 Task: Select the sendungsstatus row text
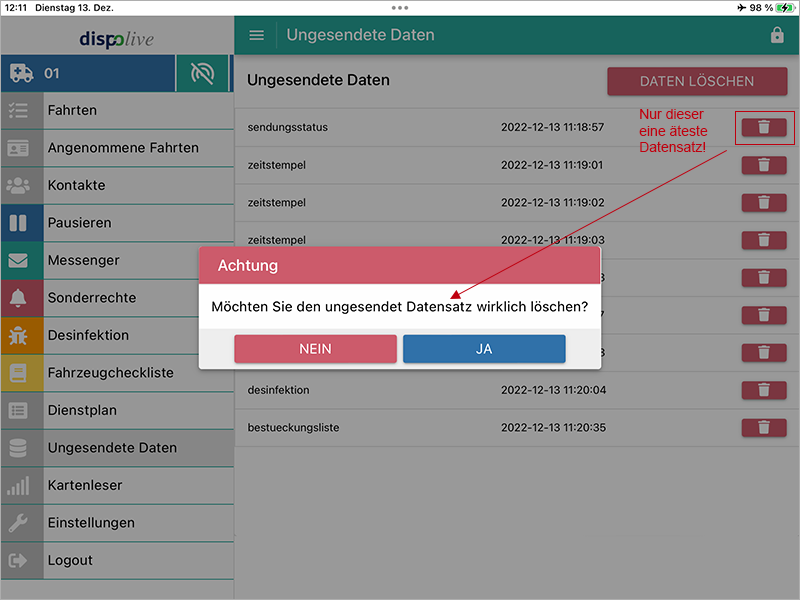click(287, 128)
